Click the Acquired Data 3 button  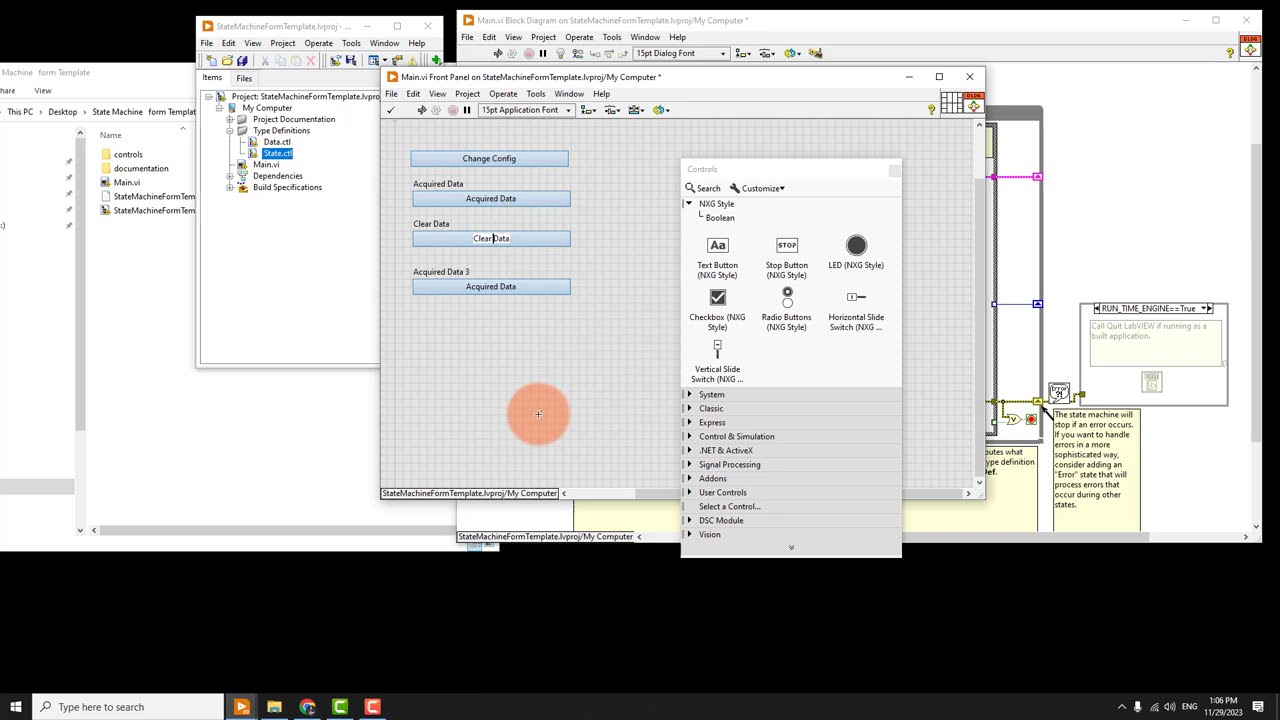[x=491, y=287]
